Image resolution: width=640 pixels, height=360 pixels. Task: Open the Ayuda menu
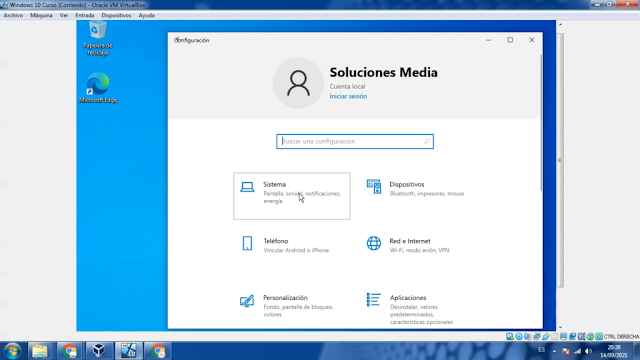pos(146,16)
